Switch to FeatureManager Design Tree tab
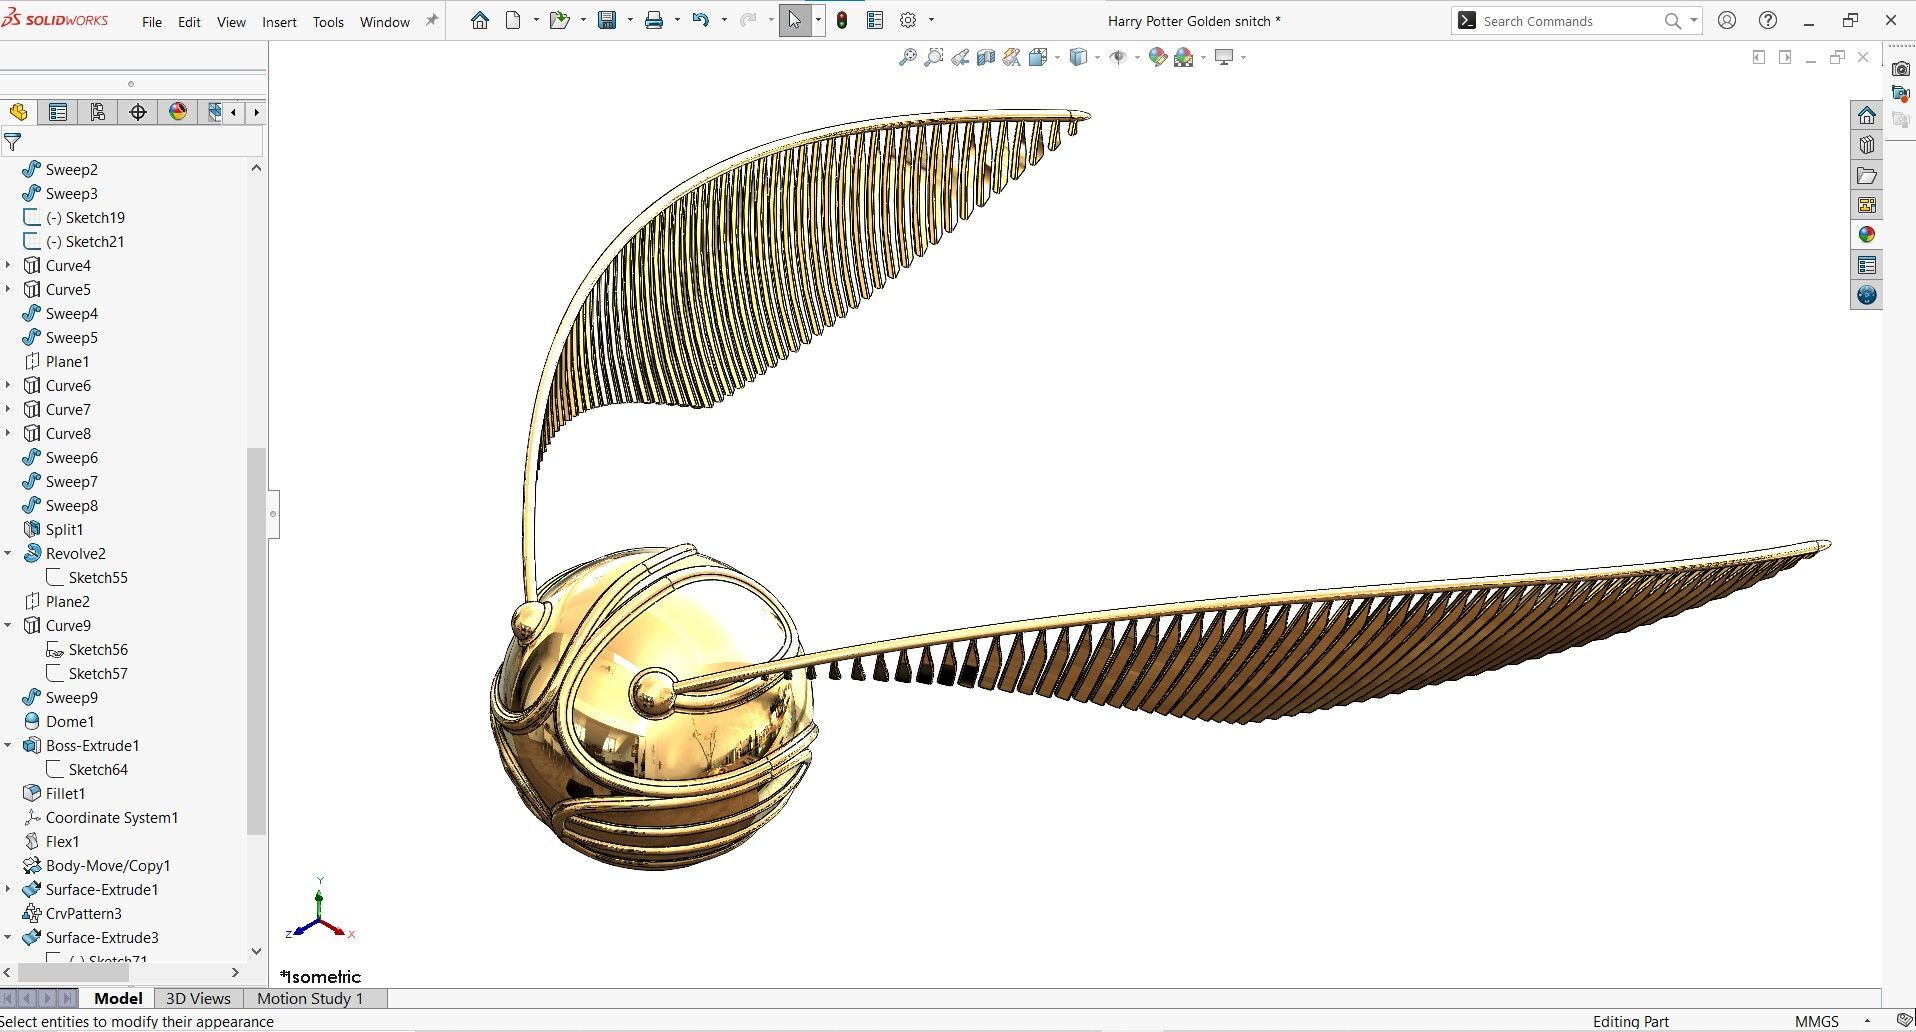 click(19, 112)
